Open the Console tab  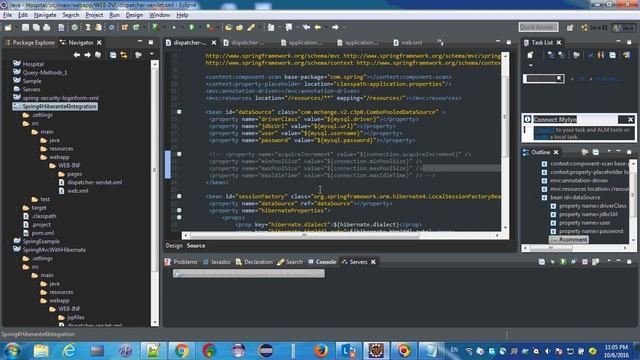(x=322, y=262)
